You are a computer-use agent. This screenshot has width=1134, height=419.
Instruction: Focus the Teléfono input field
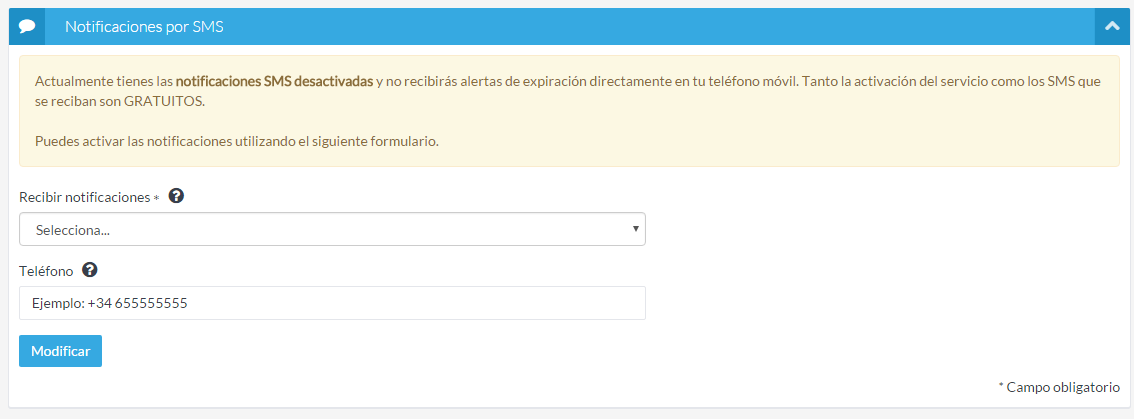[331, 304]
